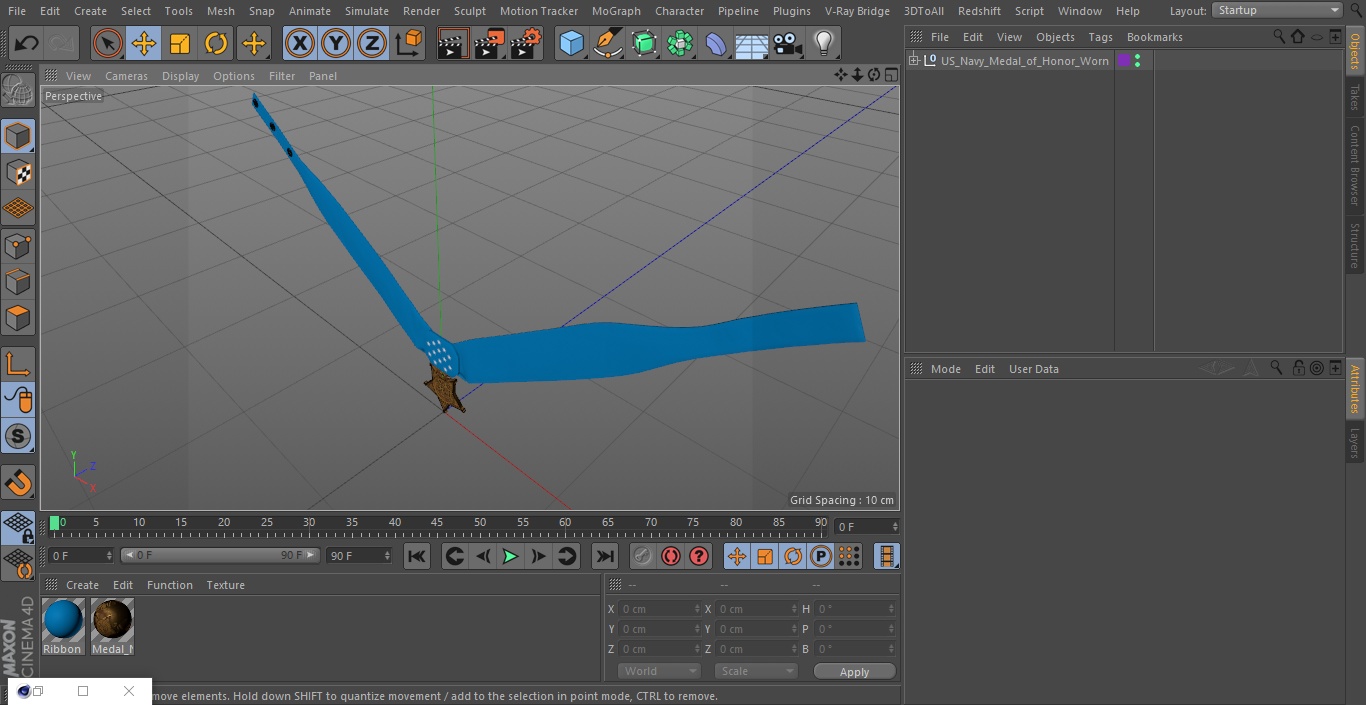Activate the Move tool
Viewport: 1366px width, 705px height.
coord(144,44)
